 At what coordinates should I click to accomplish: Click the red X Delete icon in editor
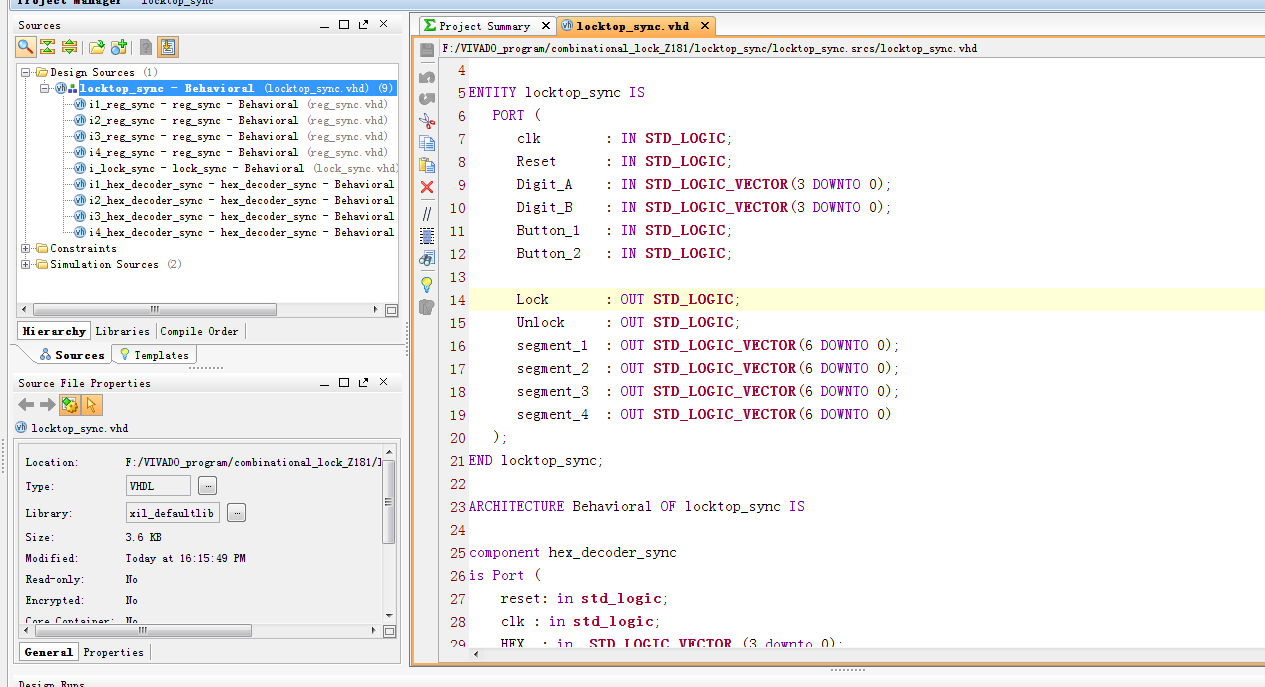click(427, 187)
